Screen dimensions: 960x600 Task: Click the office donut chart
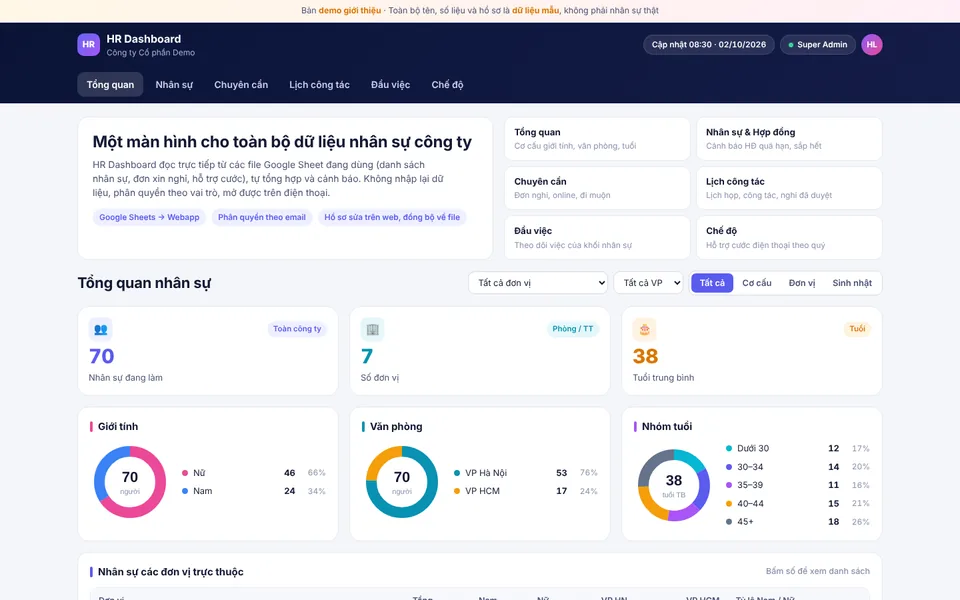tap(402, 482)
